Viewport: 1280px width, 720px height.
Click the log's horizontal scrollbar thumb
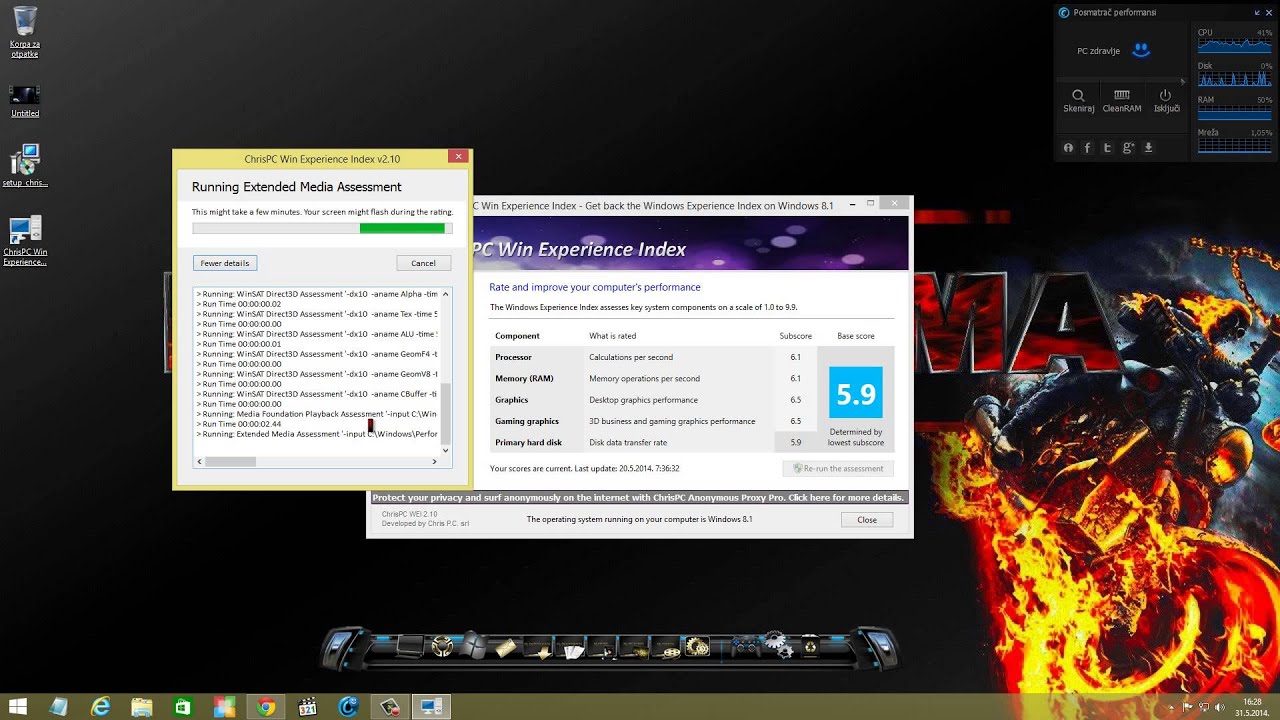click(230, 461)
